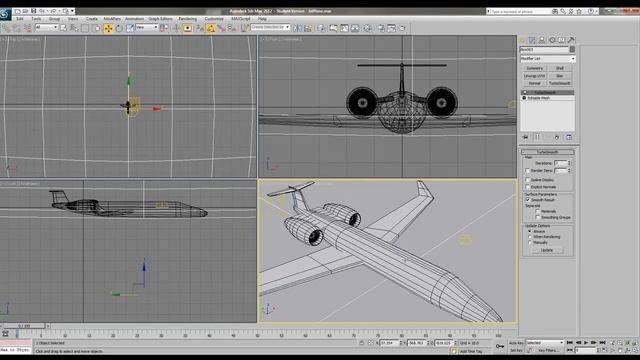640x360 pixels.
Task: Click the Render Iters spinner arrows
Action: 569,171
